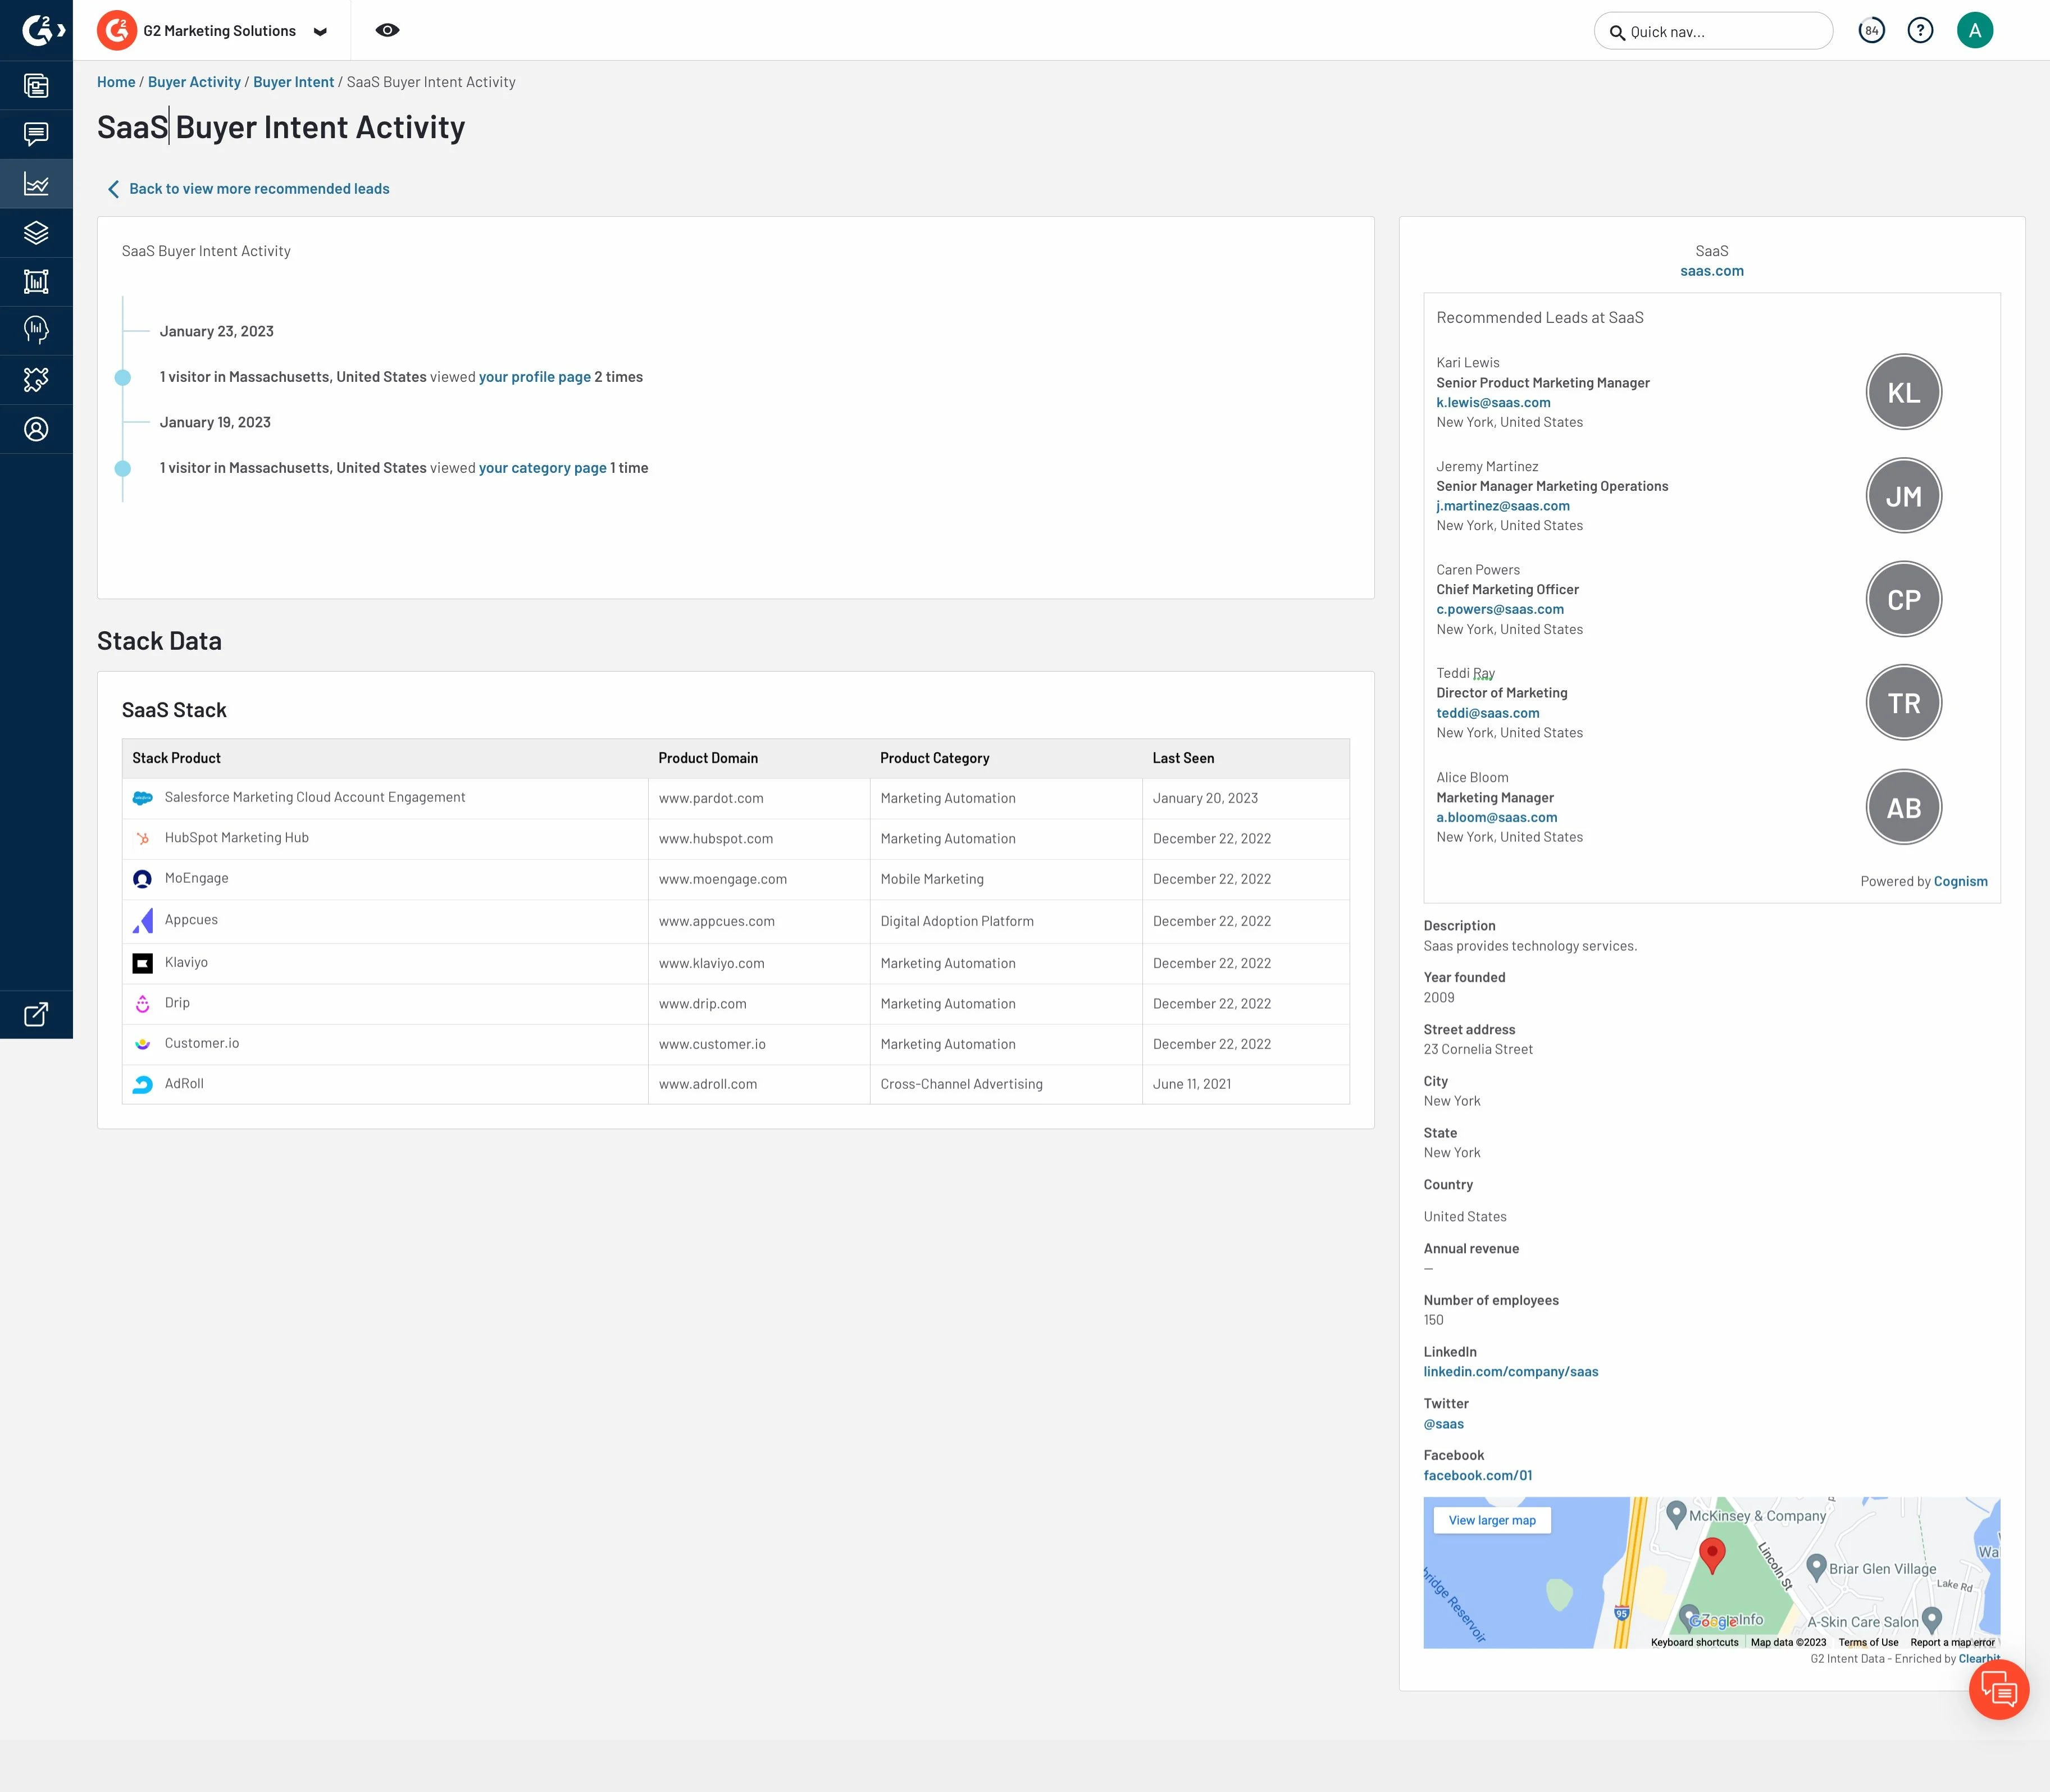The height and width of the screenshot is (1792, 2050).
Task: Email teddi@saas.com
Action: [x=1487, y=713]
